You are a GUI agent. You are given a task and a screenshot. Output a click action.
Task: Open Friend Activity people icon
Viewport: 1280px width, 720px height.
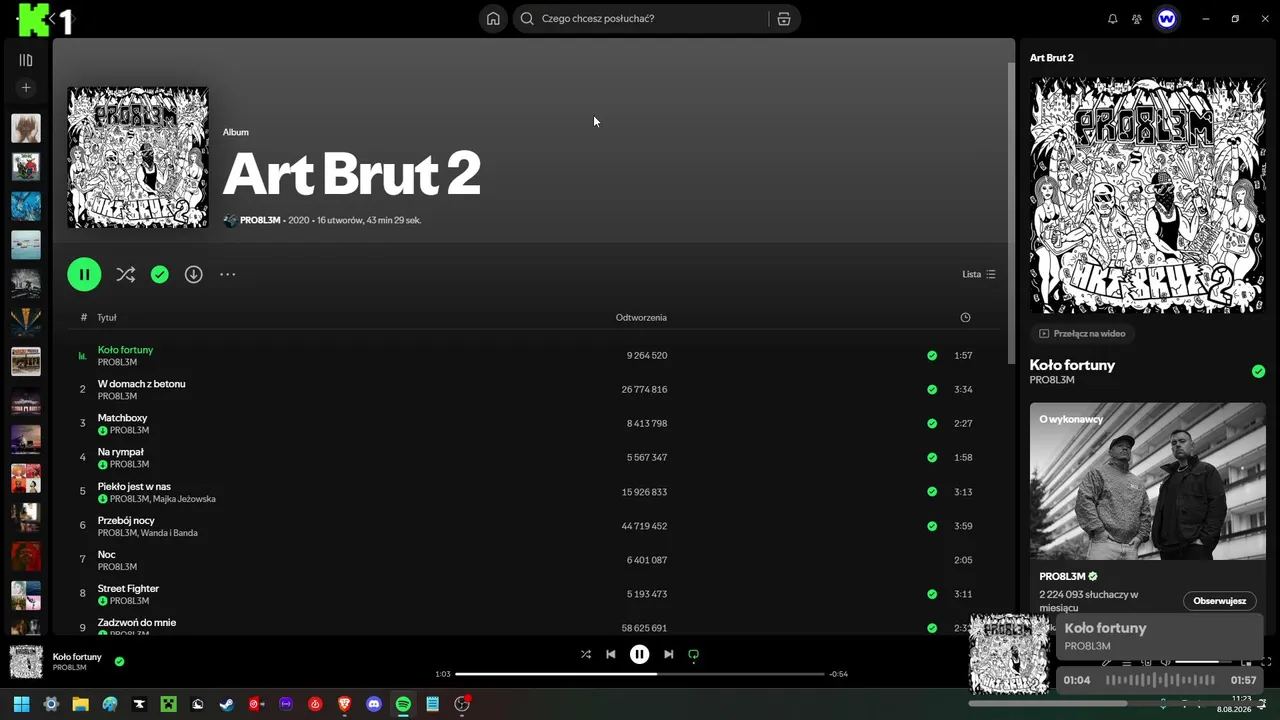pos(1137,18)
